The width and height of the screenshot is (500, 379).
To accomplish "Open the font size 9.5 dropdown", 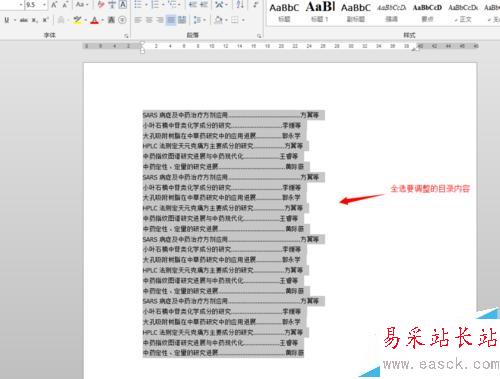I will point(44,5).
